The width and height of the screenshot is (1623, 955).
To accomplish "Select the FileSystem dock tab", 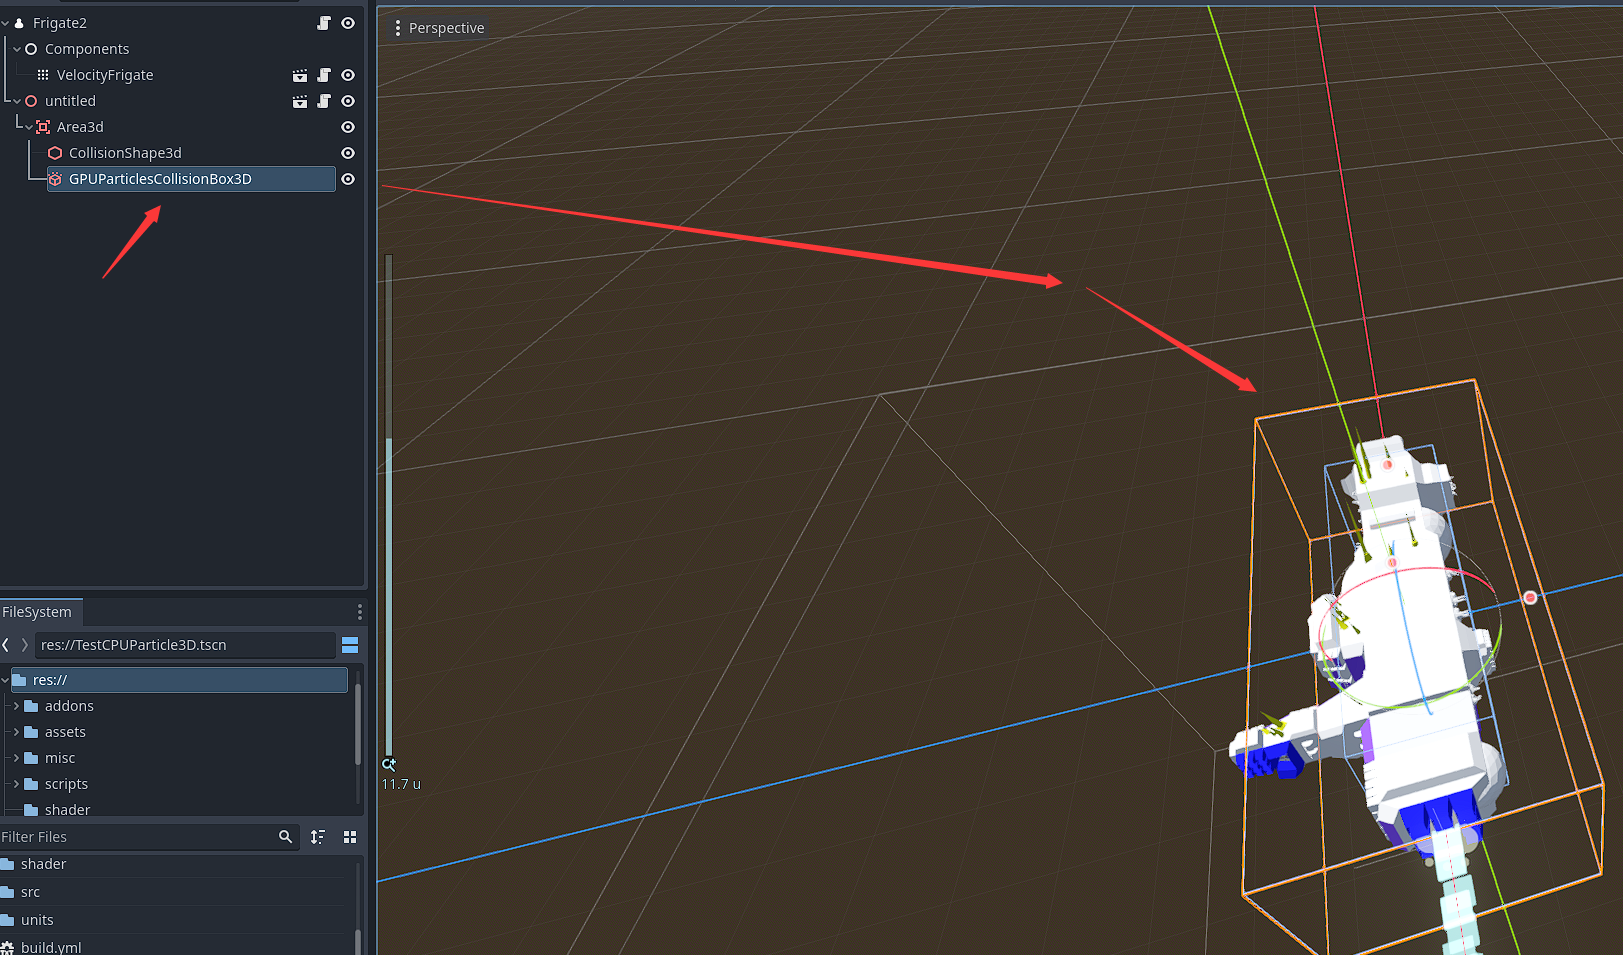I will (40, 612).
